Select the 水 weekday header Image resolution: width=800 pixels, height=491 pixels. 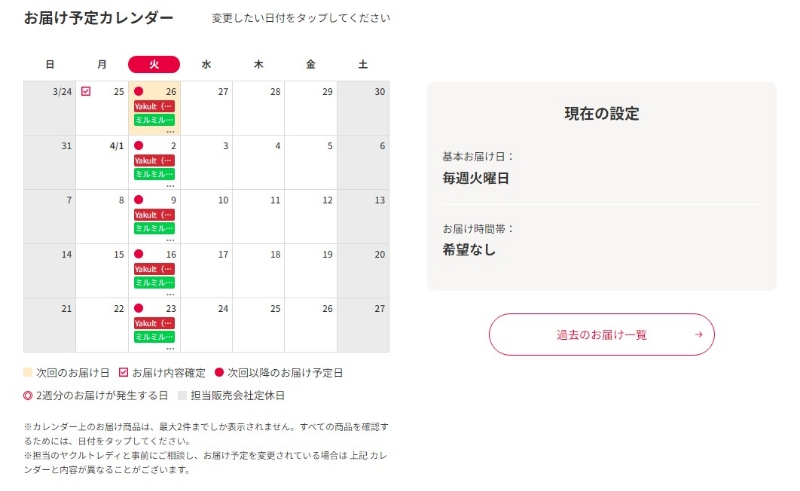206,64
